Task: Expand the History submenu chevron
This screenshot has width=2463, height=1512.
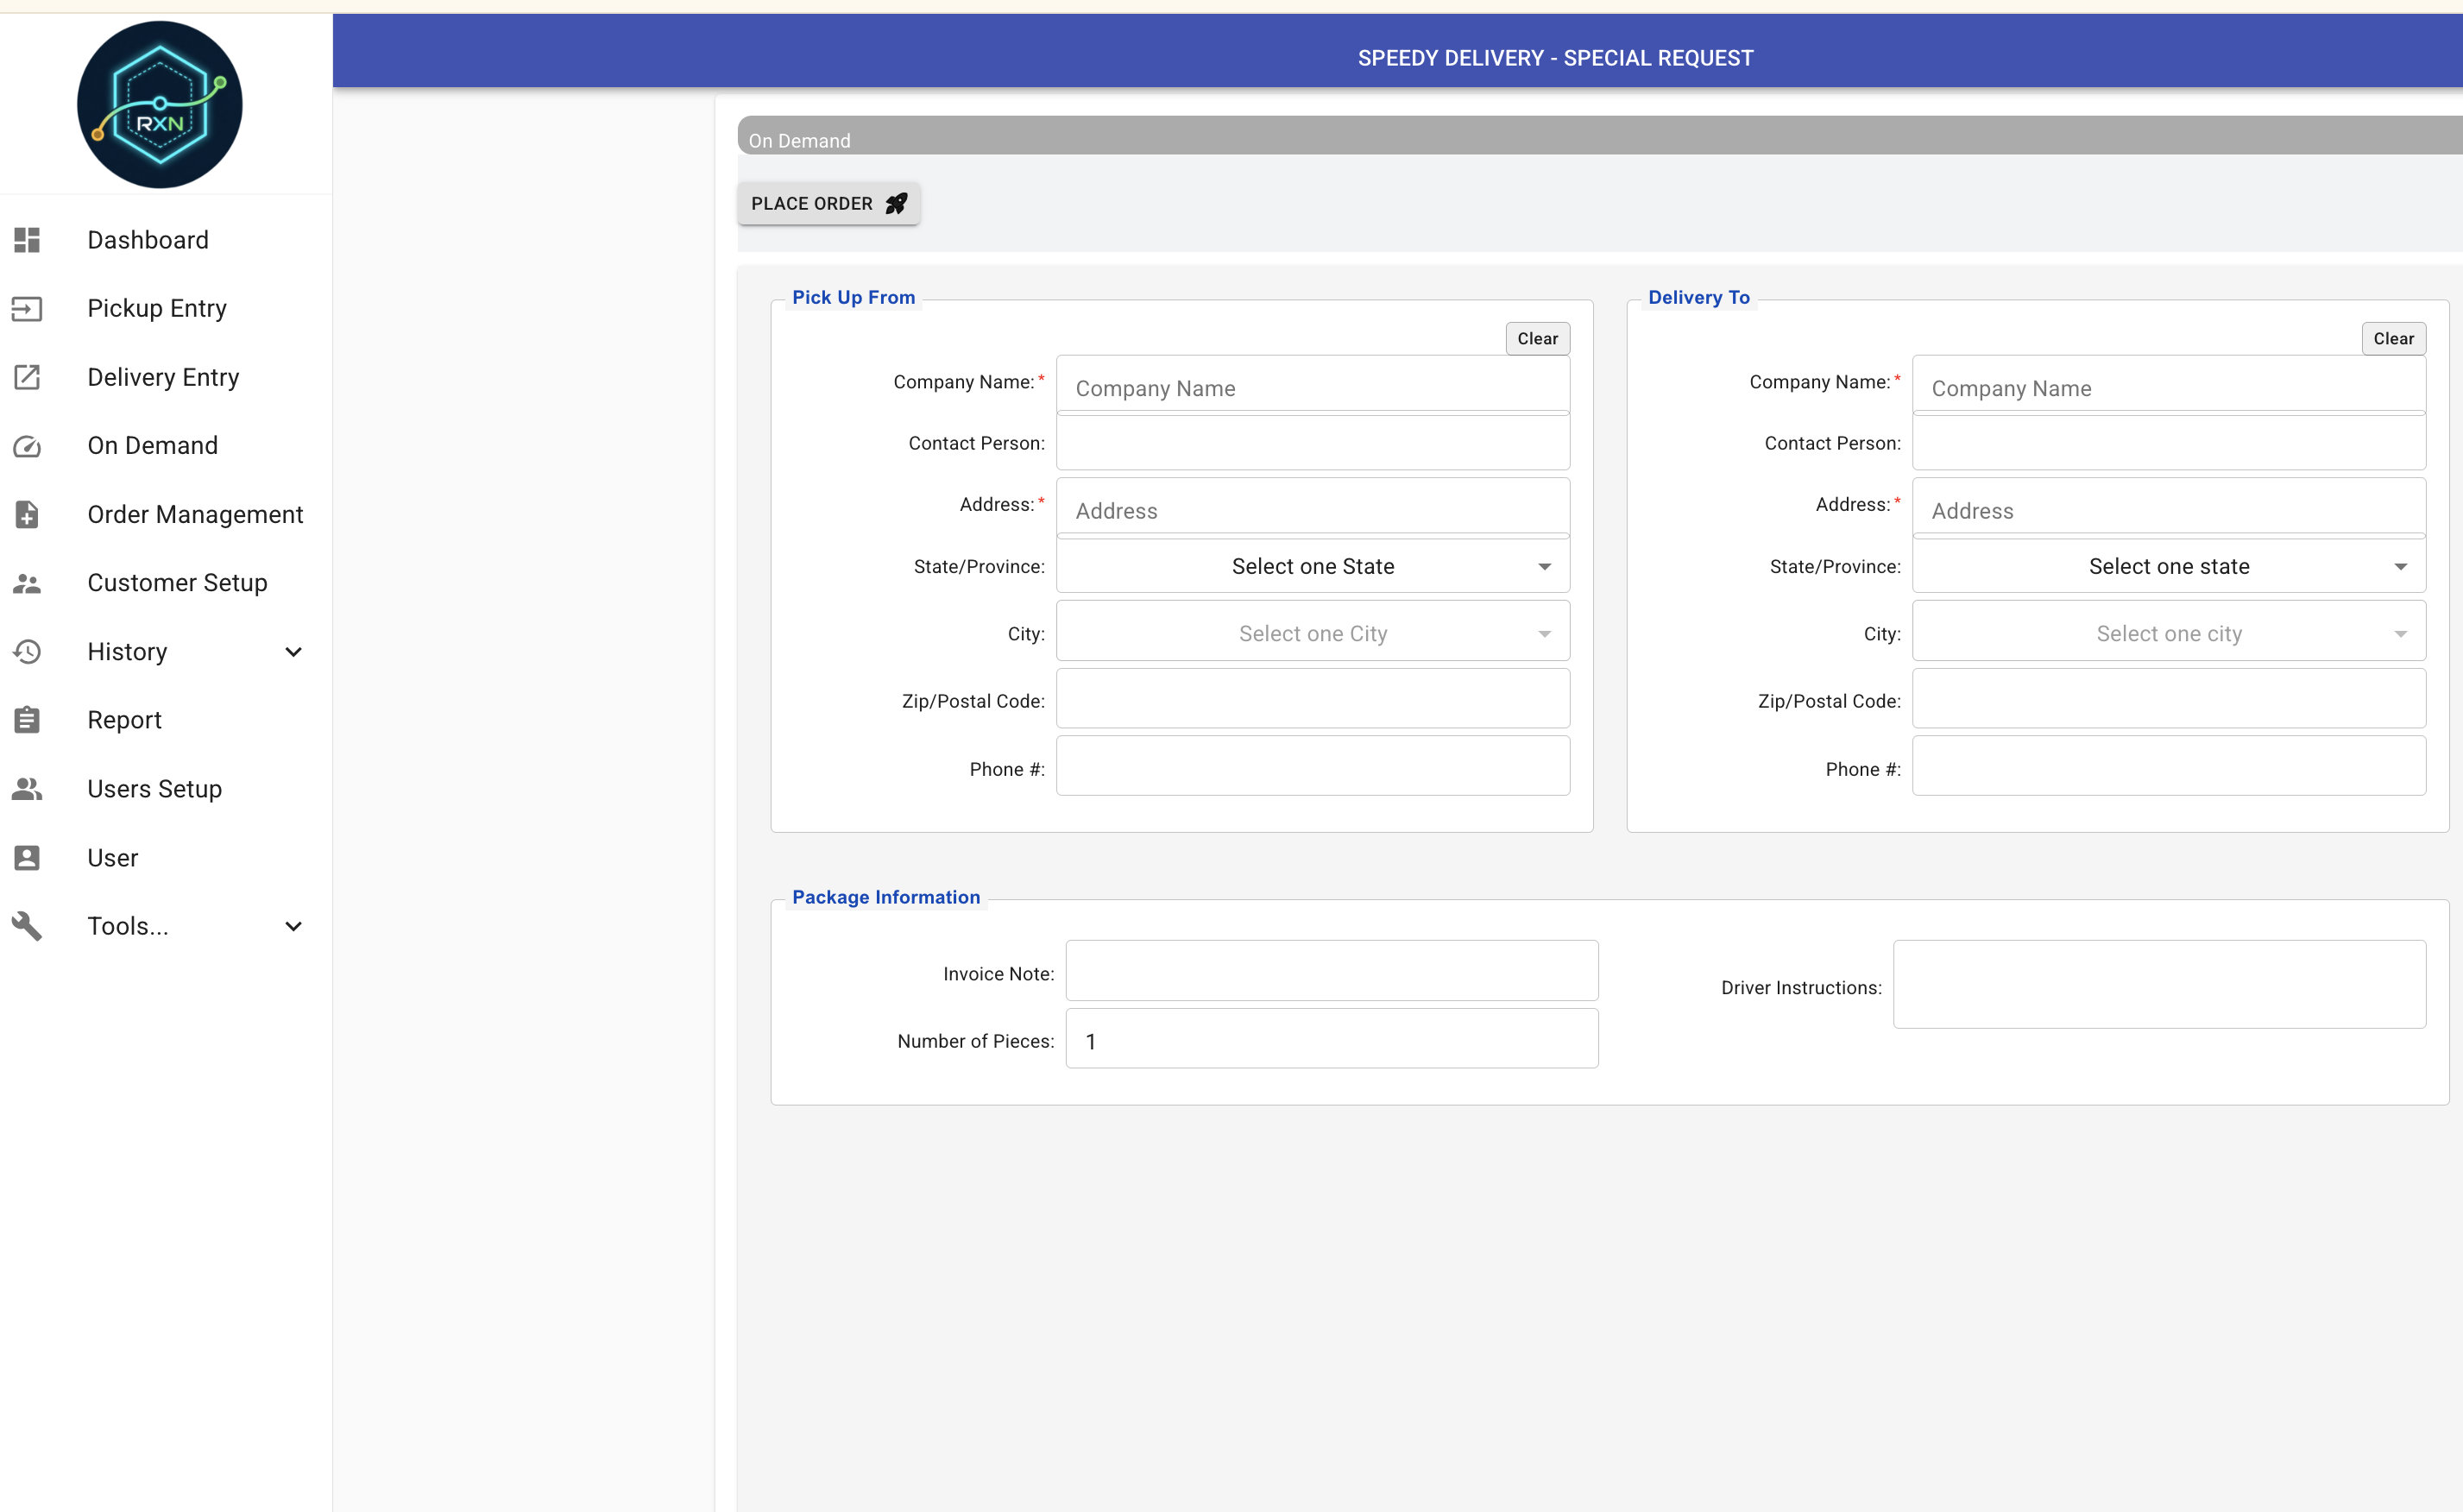Action: click(x=293, y=652)
